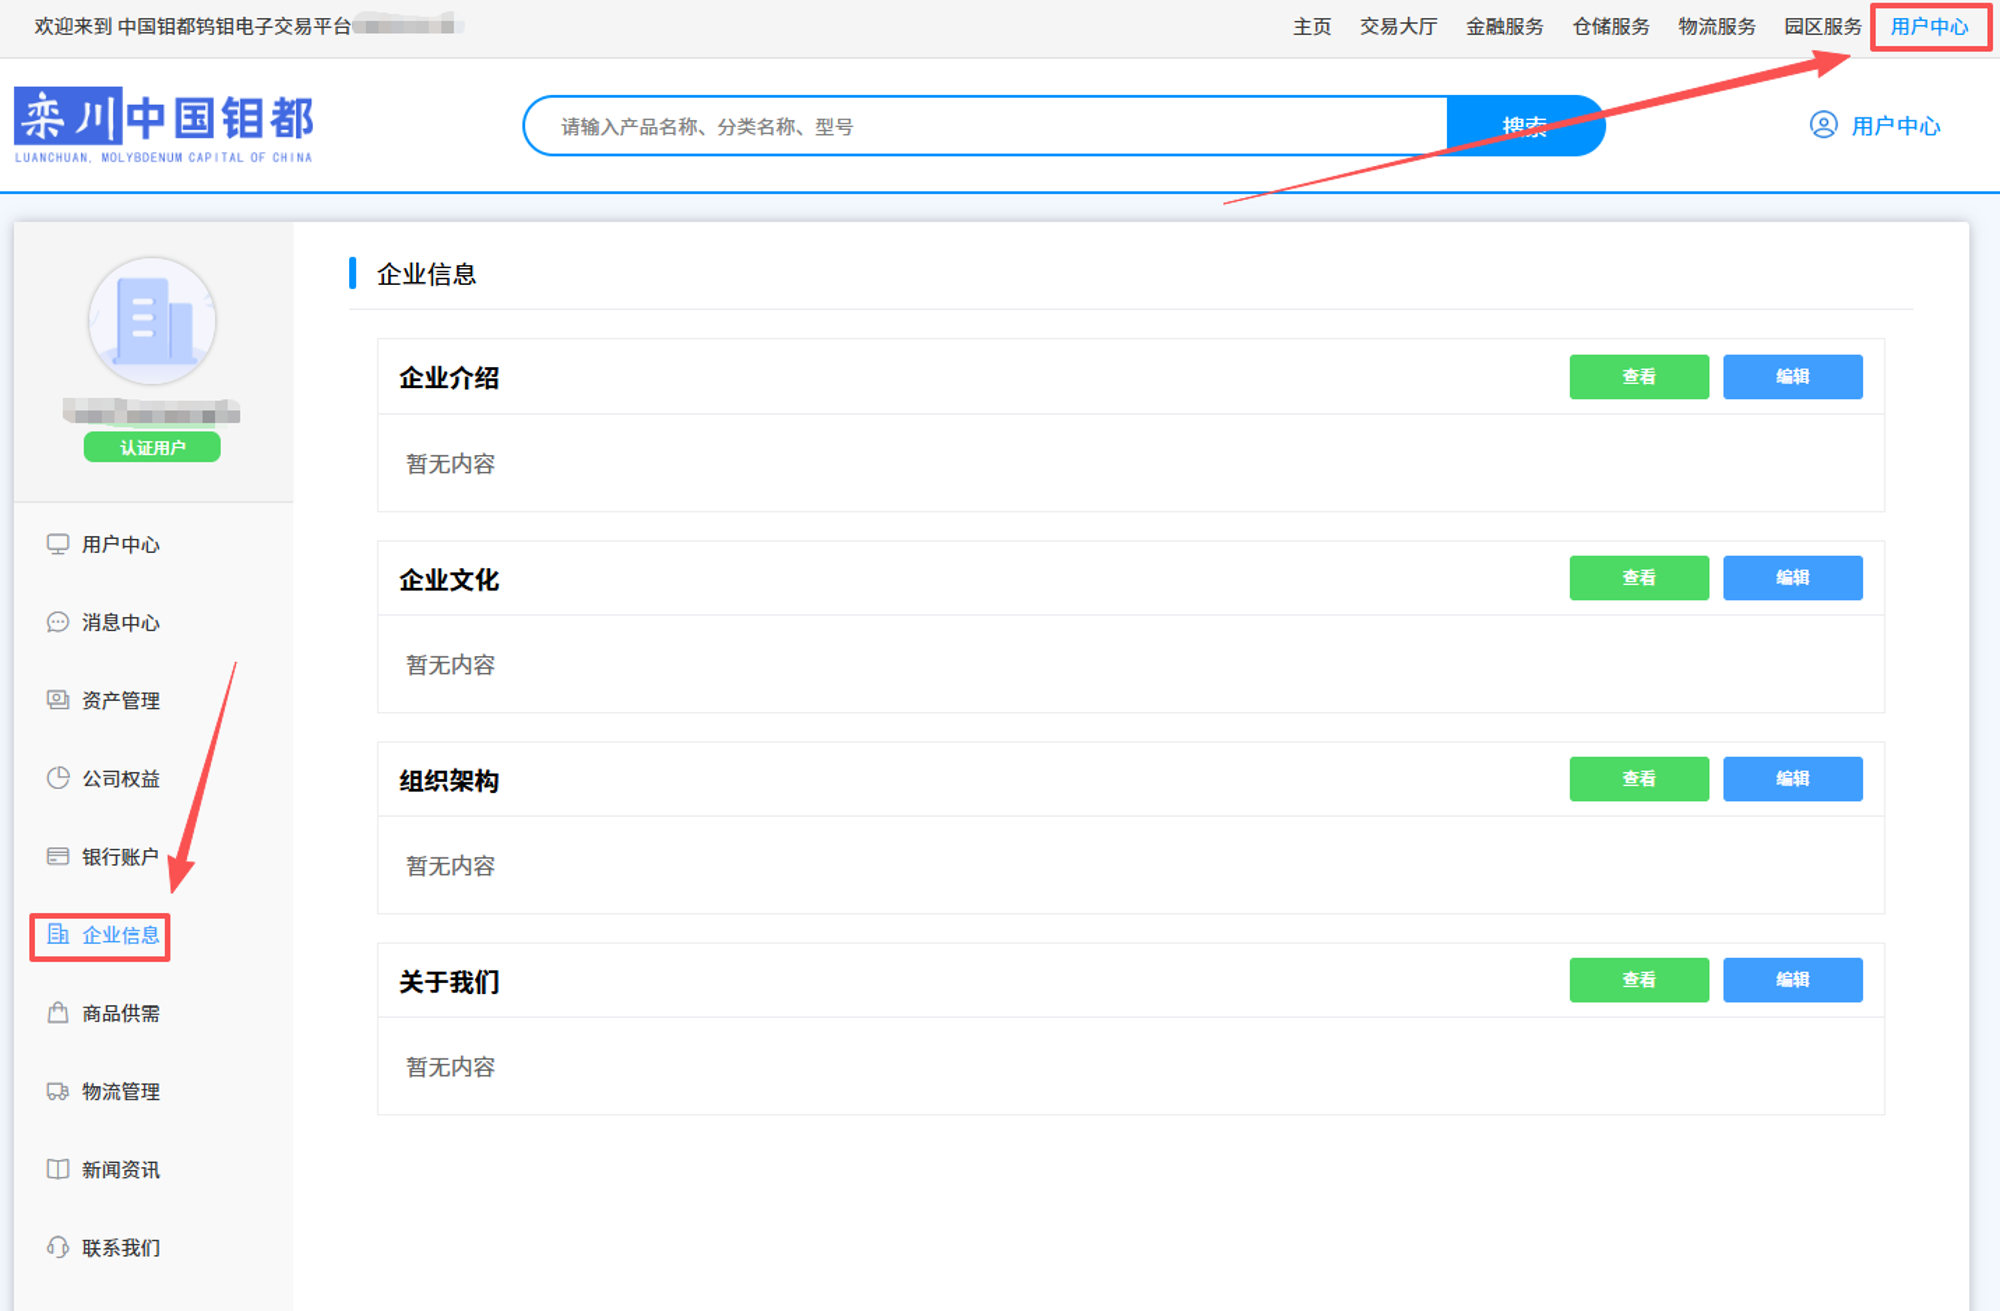Click the truck icon for 物流管理
Viewport: 2000px width, 1311px height.
[x=58, y=1091]
